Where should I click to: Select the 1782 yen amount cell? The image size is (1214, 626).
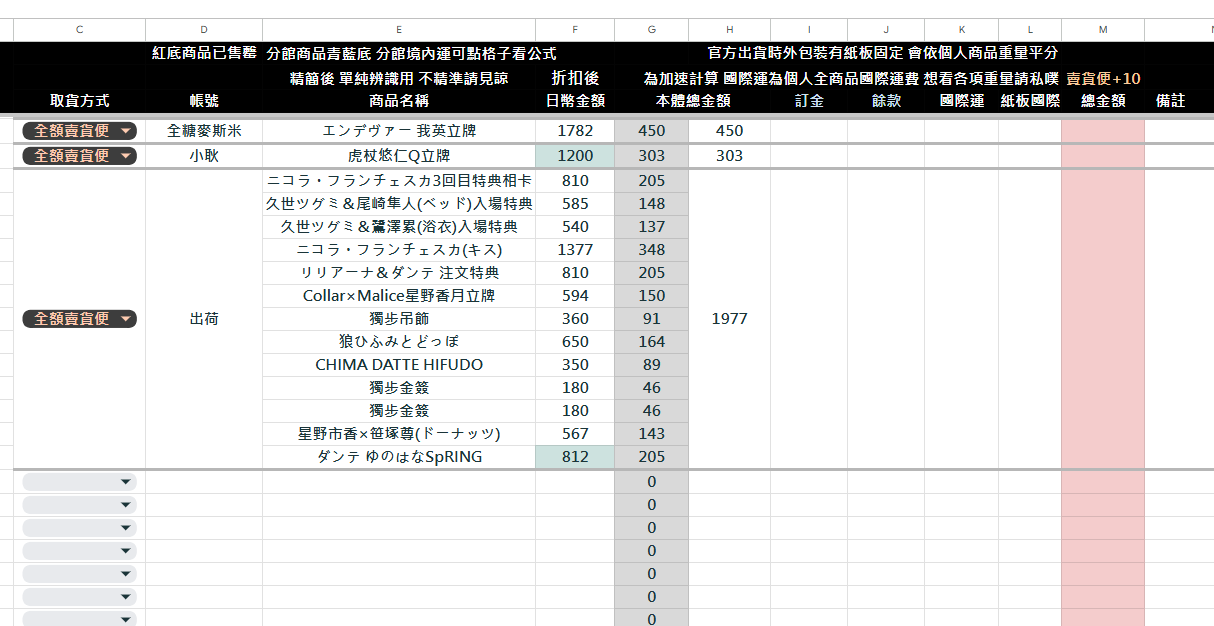(575, 130)
